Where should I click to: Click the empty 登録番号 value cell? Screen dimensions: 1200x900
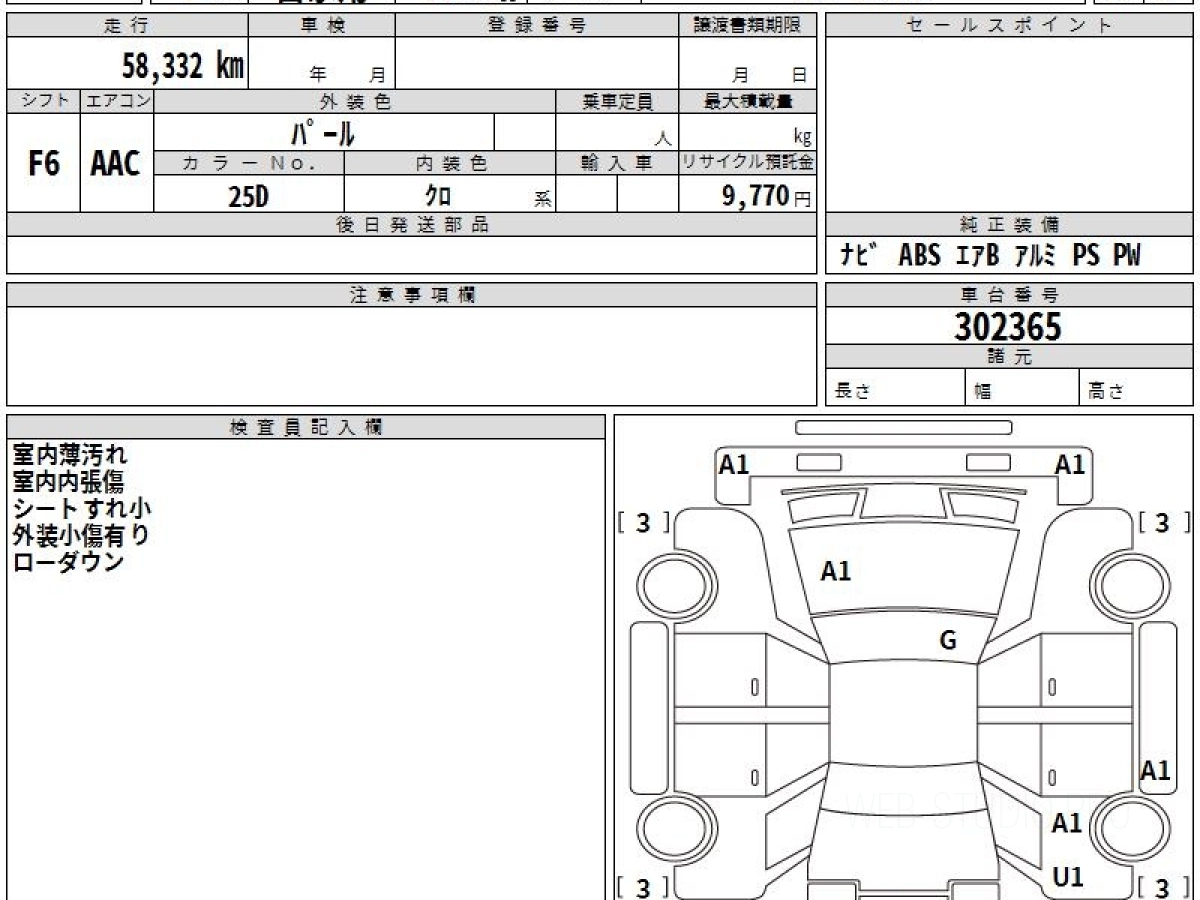pos(537,63)
